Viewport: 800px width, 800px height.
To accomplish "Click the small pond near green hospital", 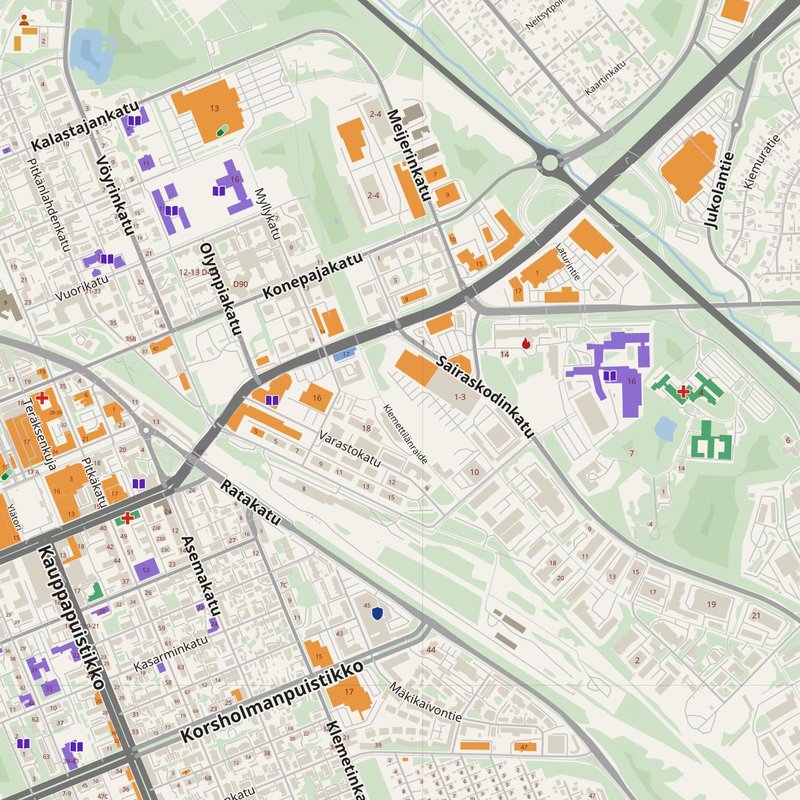I will tap(666, 428).
